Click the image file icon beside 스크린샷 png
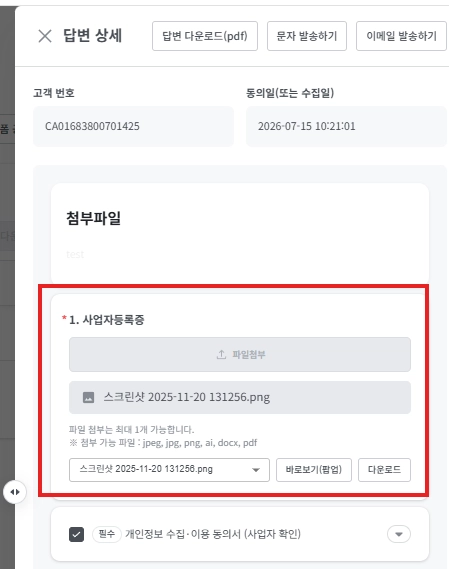The height and width of the screenshot is (569, 449). tap(88, 397)
